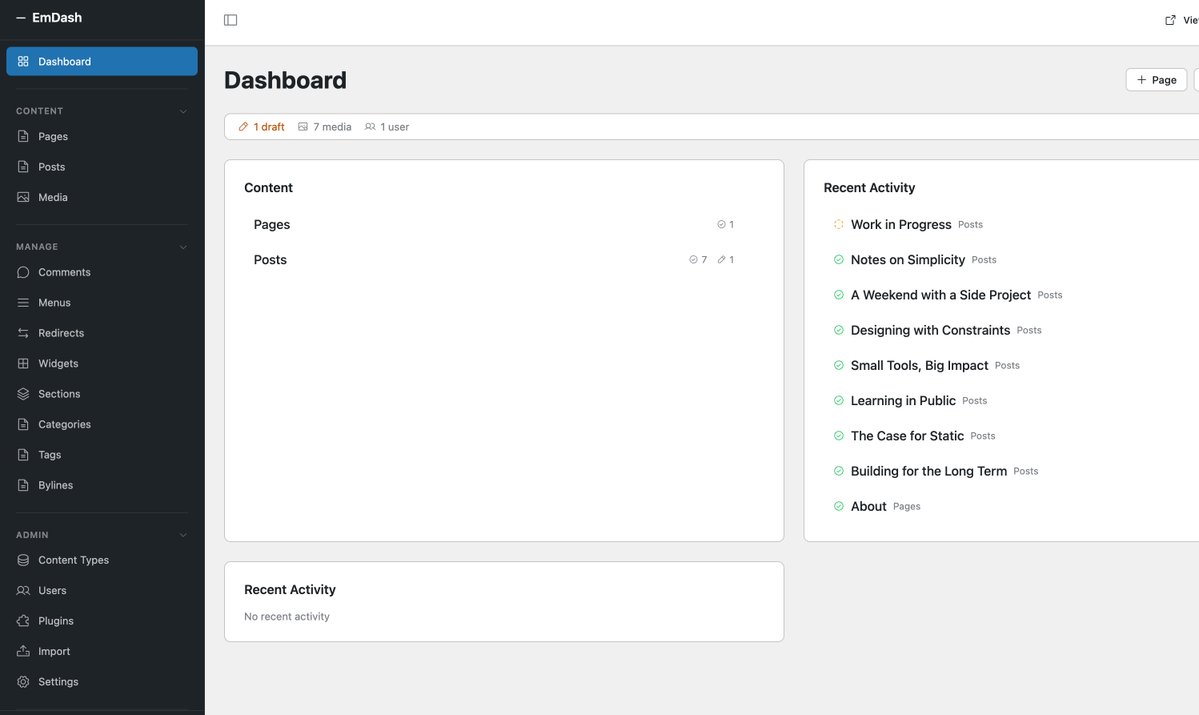The height and width of the screenshot is (715, 1199).
Task: Go to Posts in the sidebar
Action: (102, 167)
